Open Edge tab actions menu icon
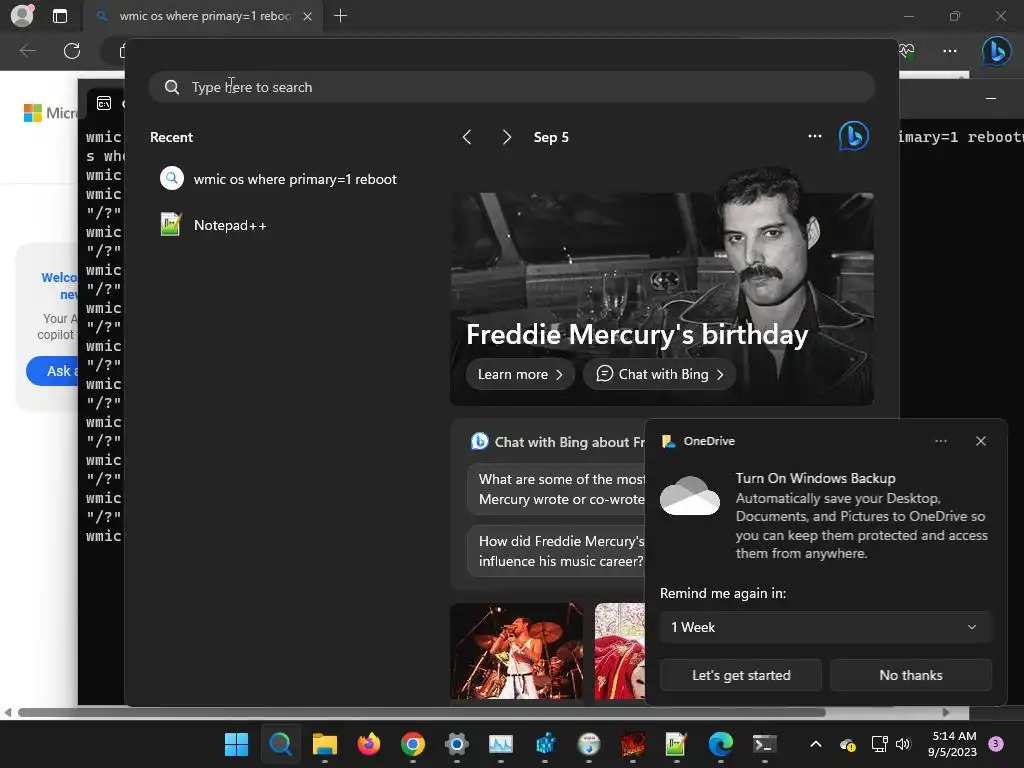 [59, 16]
